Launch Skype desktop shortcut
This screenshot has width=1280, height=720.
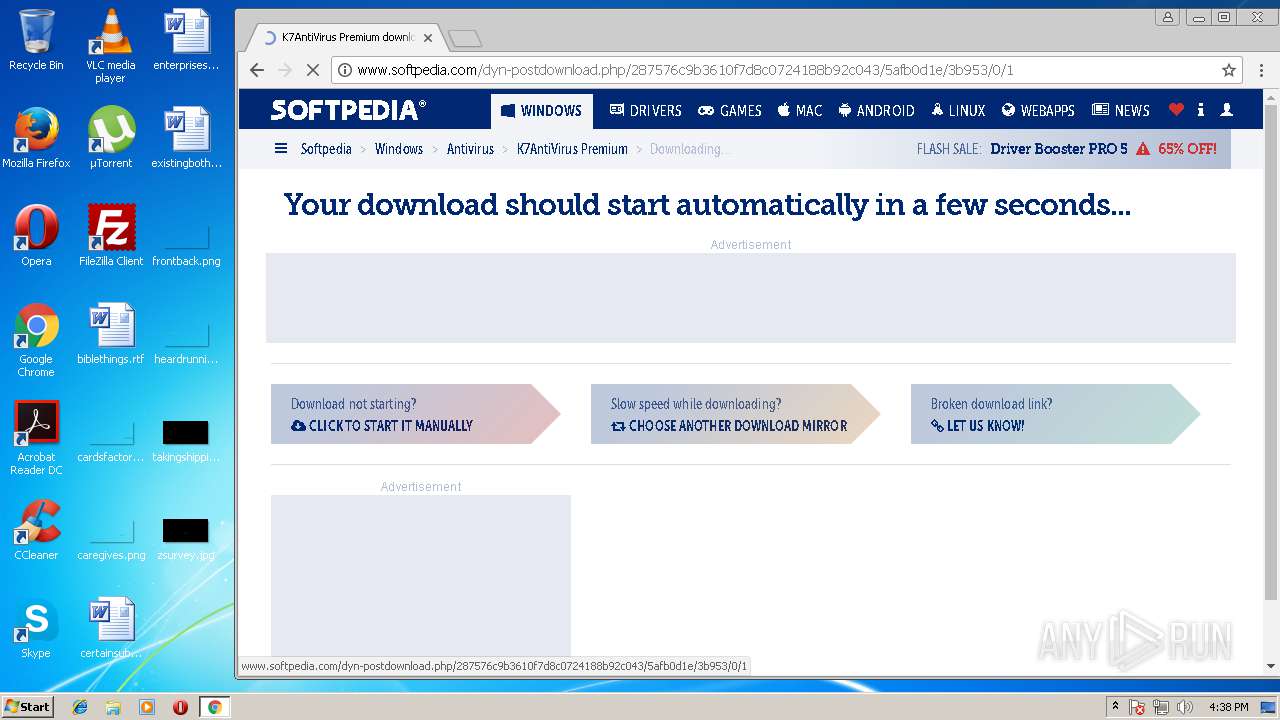click(x=36, y=627)
